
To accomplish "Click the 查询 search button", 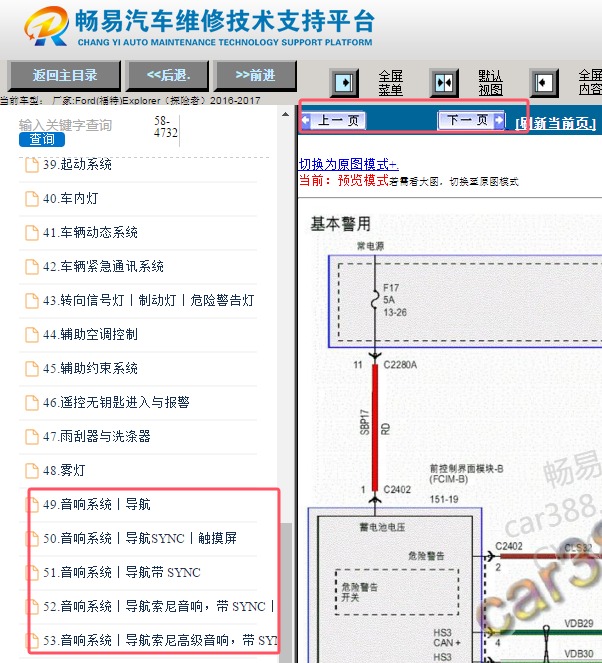I will (42, 140).
